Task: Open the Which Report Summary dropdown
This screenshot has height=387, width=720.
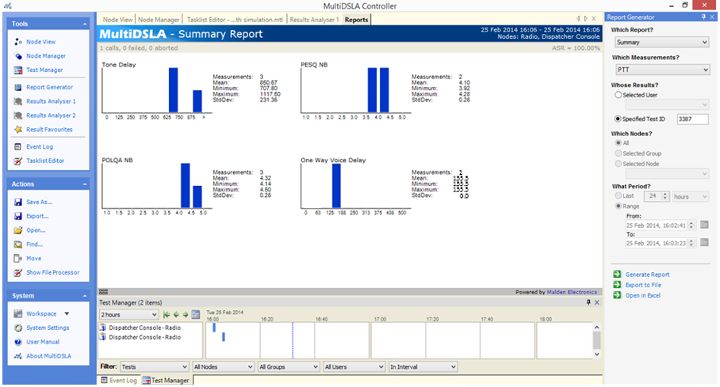Action: [x=662, y=42]
